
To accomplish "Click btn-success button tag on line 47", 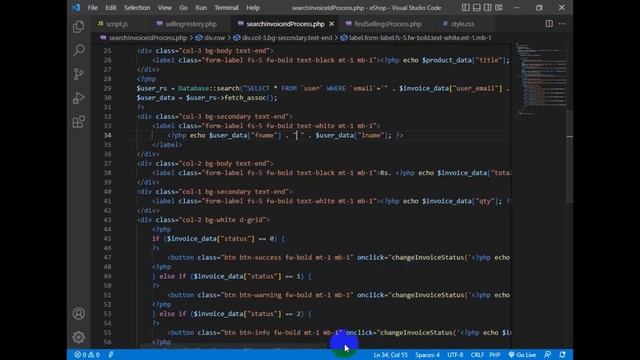I will [x=260, y=258].
